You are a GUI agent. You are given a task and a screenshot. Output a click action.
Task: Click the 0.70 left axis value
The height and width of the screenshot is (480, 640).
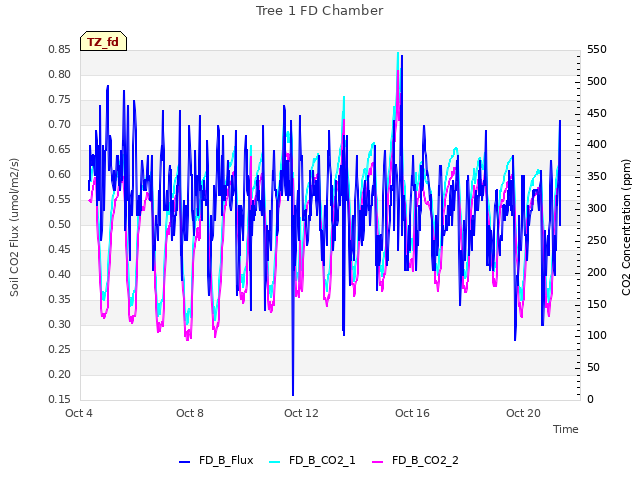[x=60, y=124]
